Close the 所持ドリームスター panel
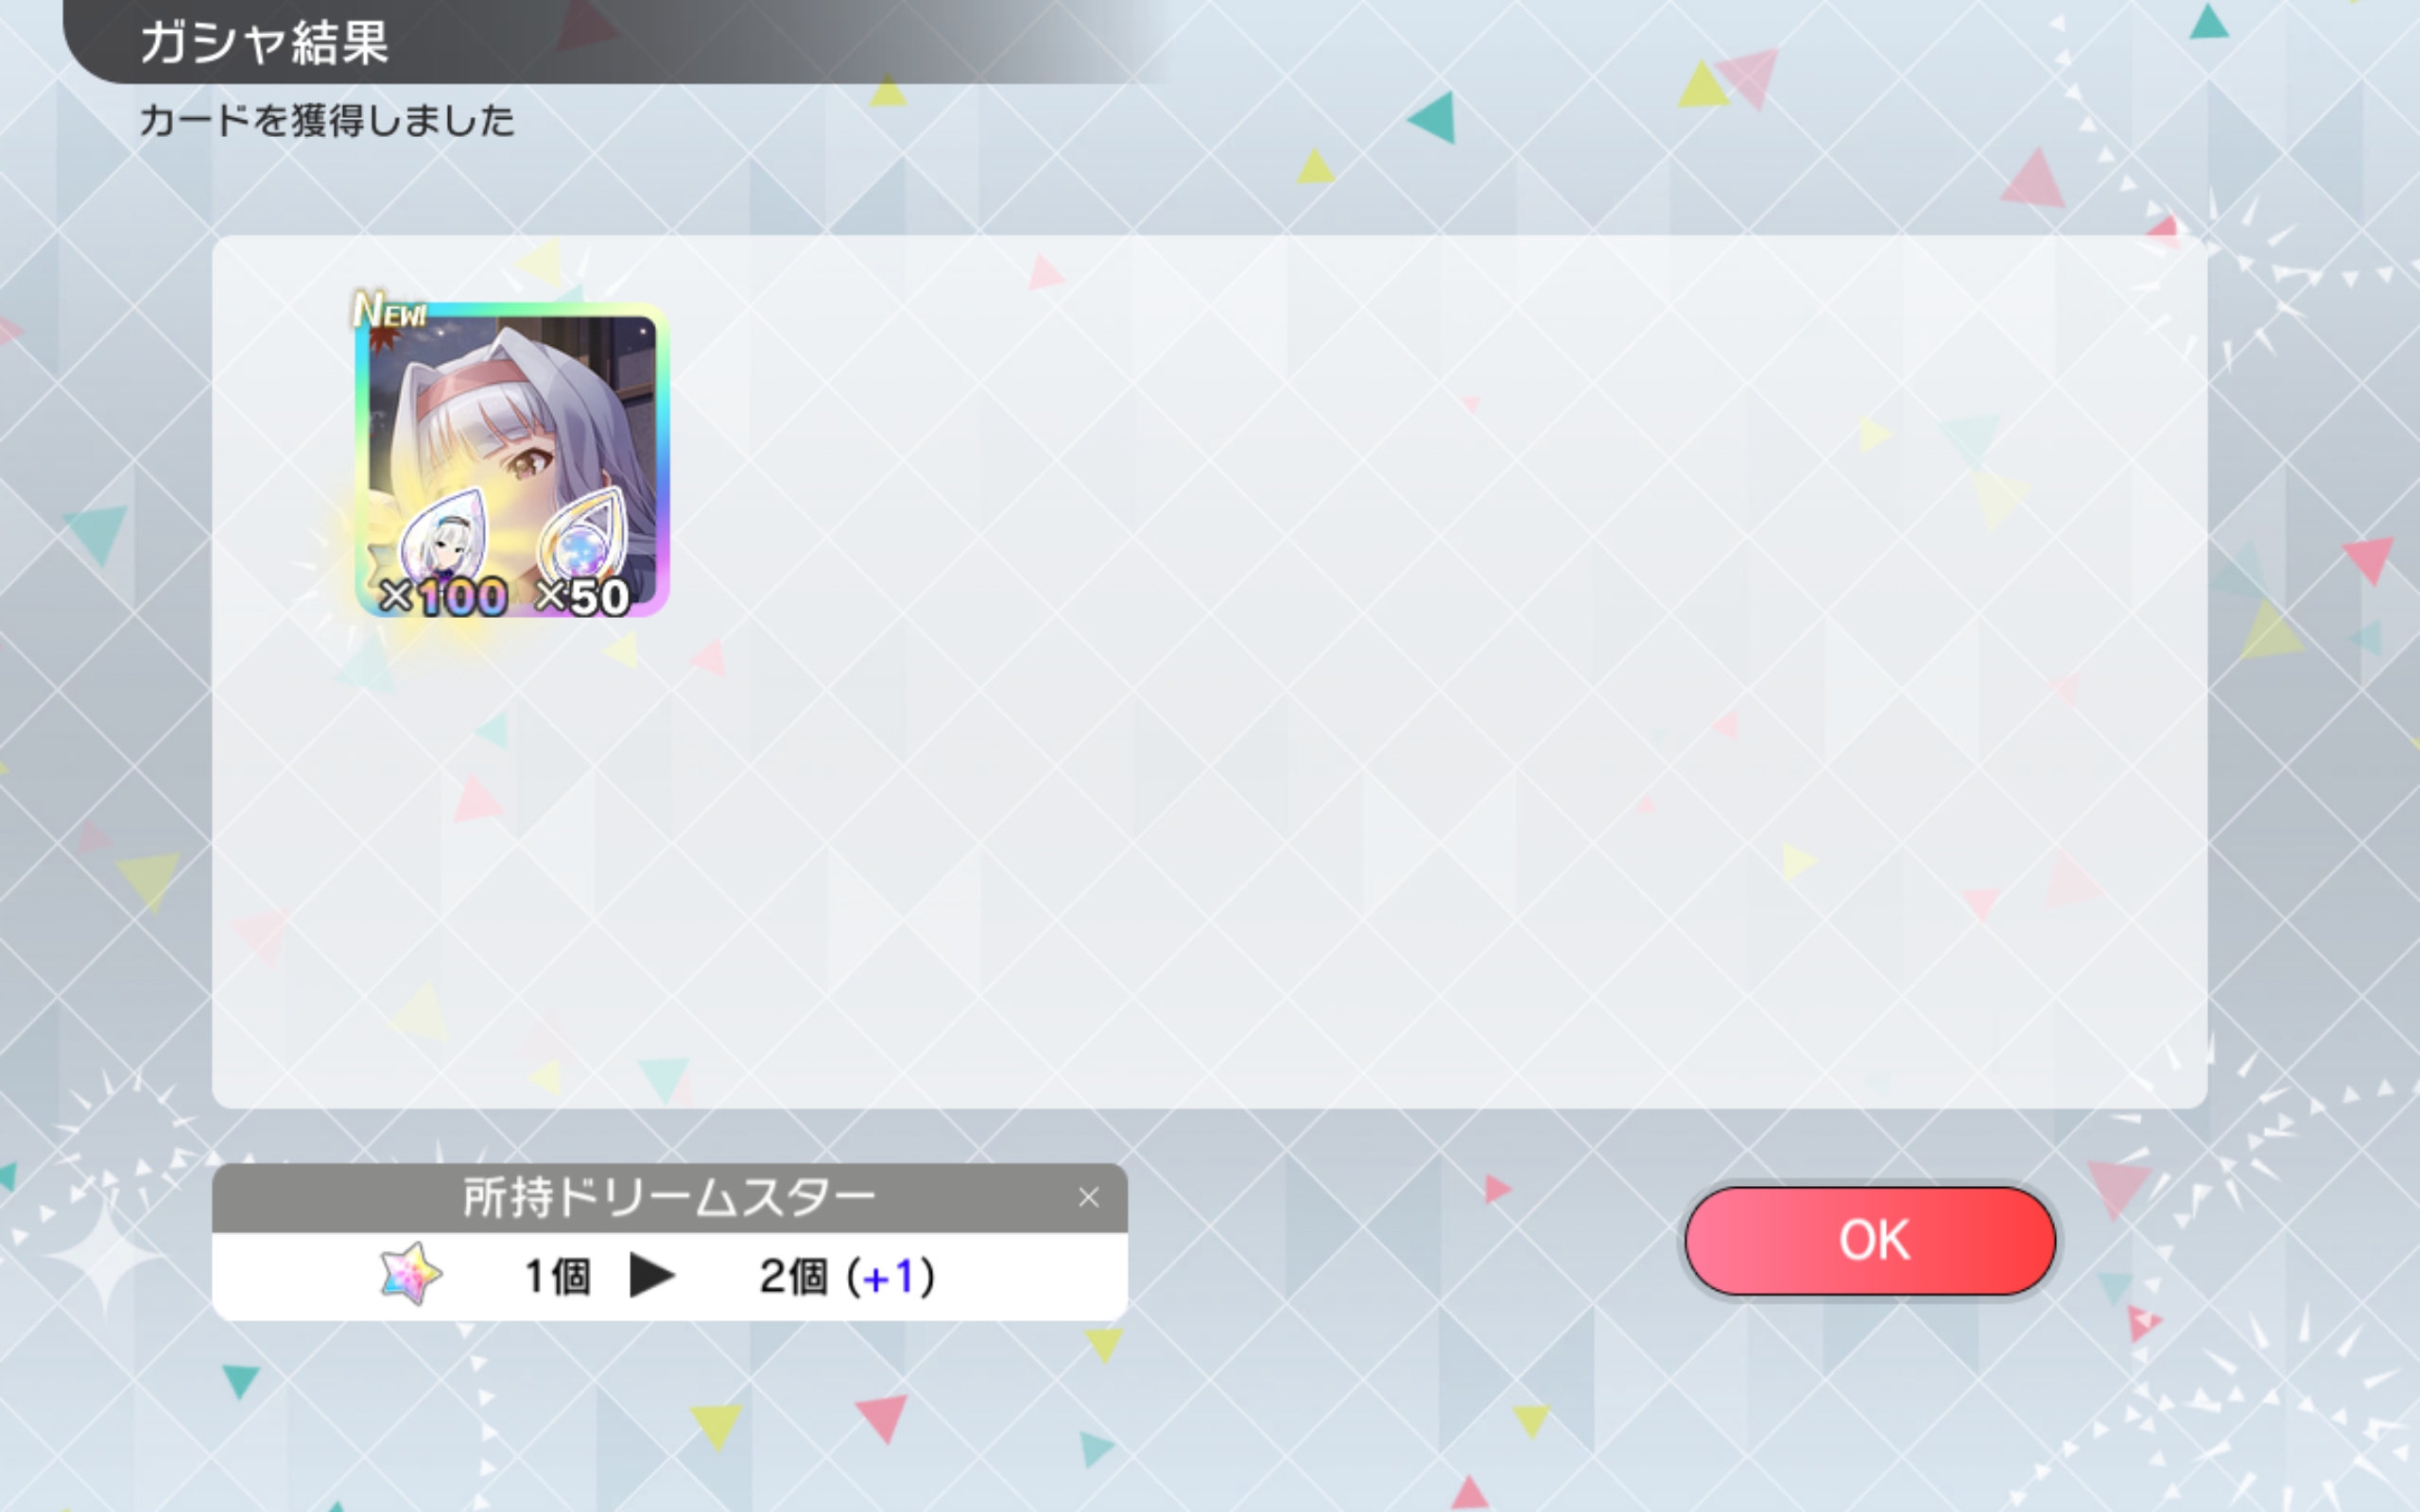The image size is (2420, 1512). click(1089, 1197)
